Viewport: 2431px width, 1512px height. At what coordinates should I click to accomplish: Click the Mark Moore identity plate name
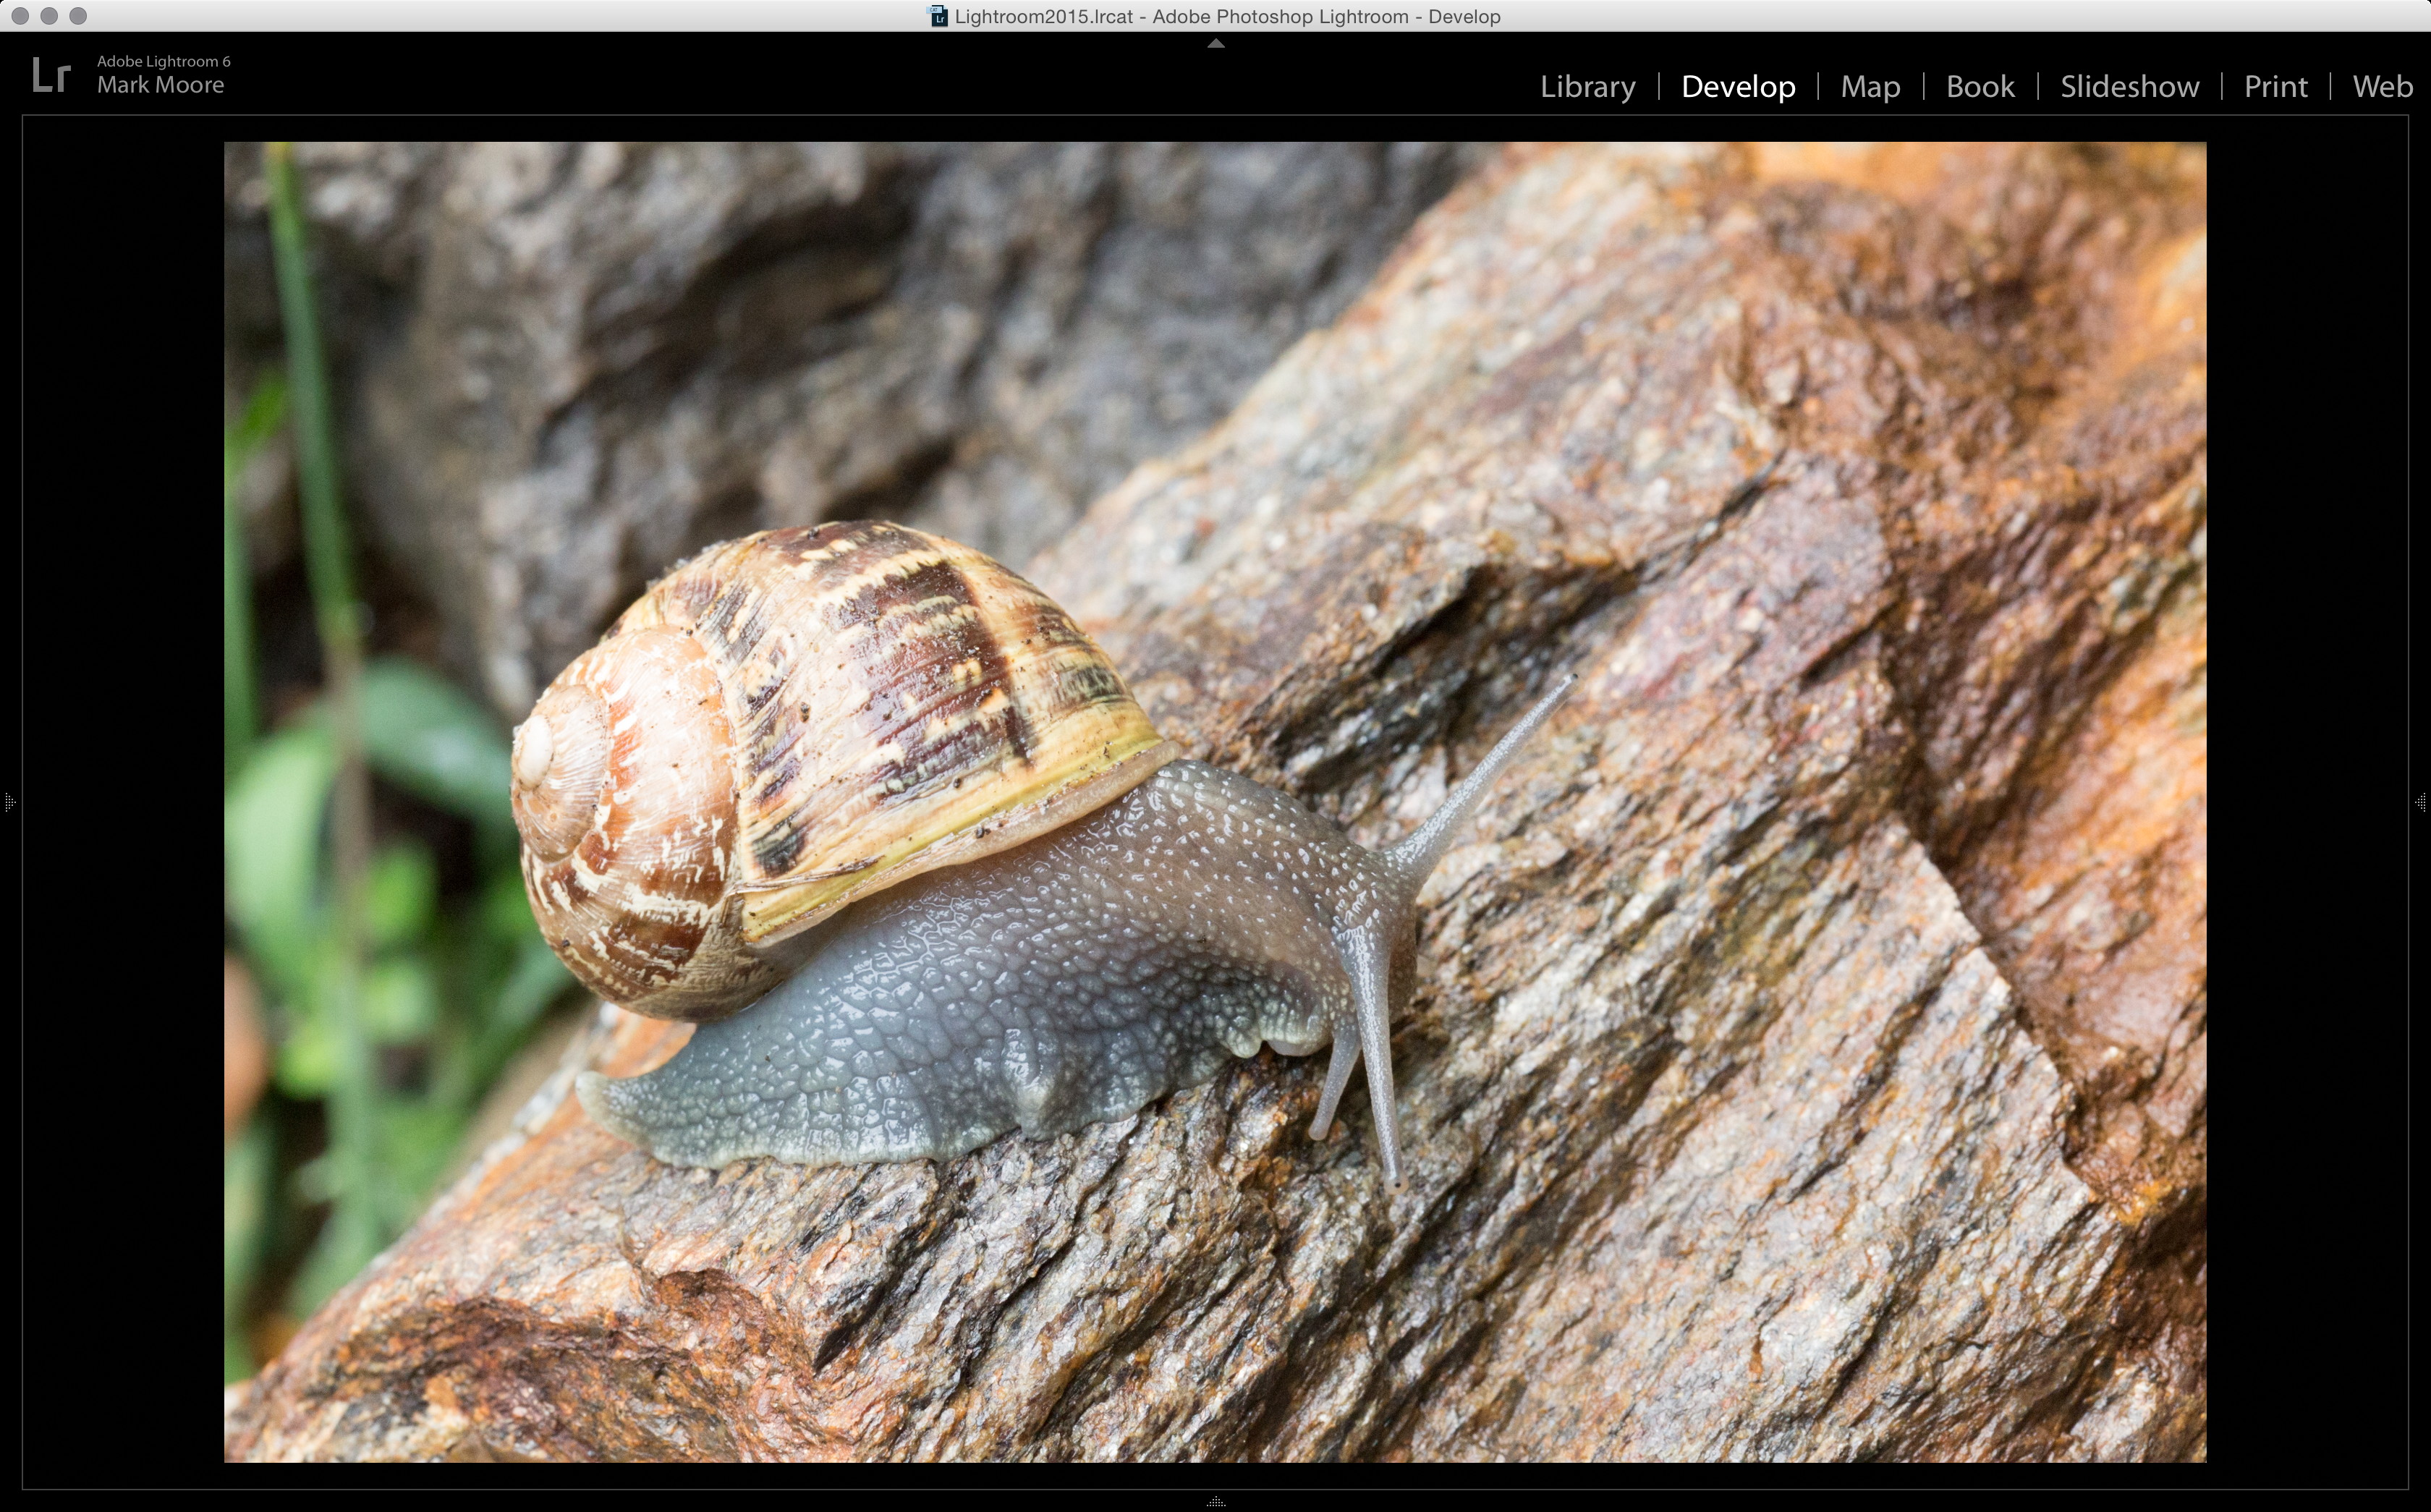[x=160, y=86]
